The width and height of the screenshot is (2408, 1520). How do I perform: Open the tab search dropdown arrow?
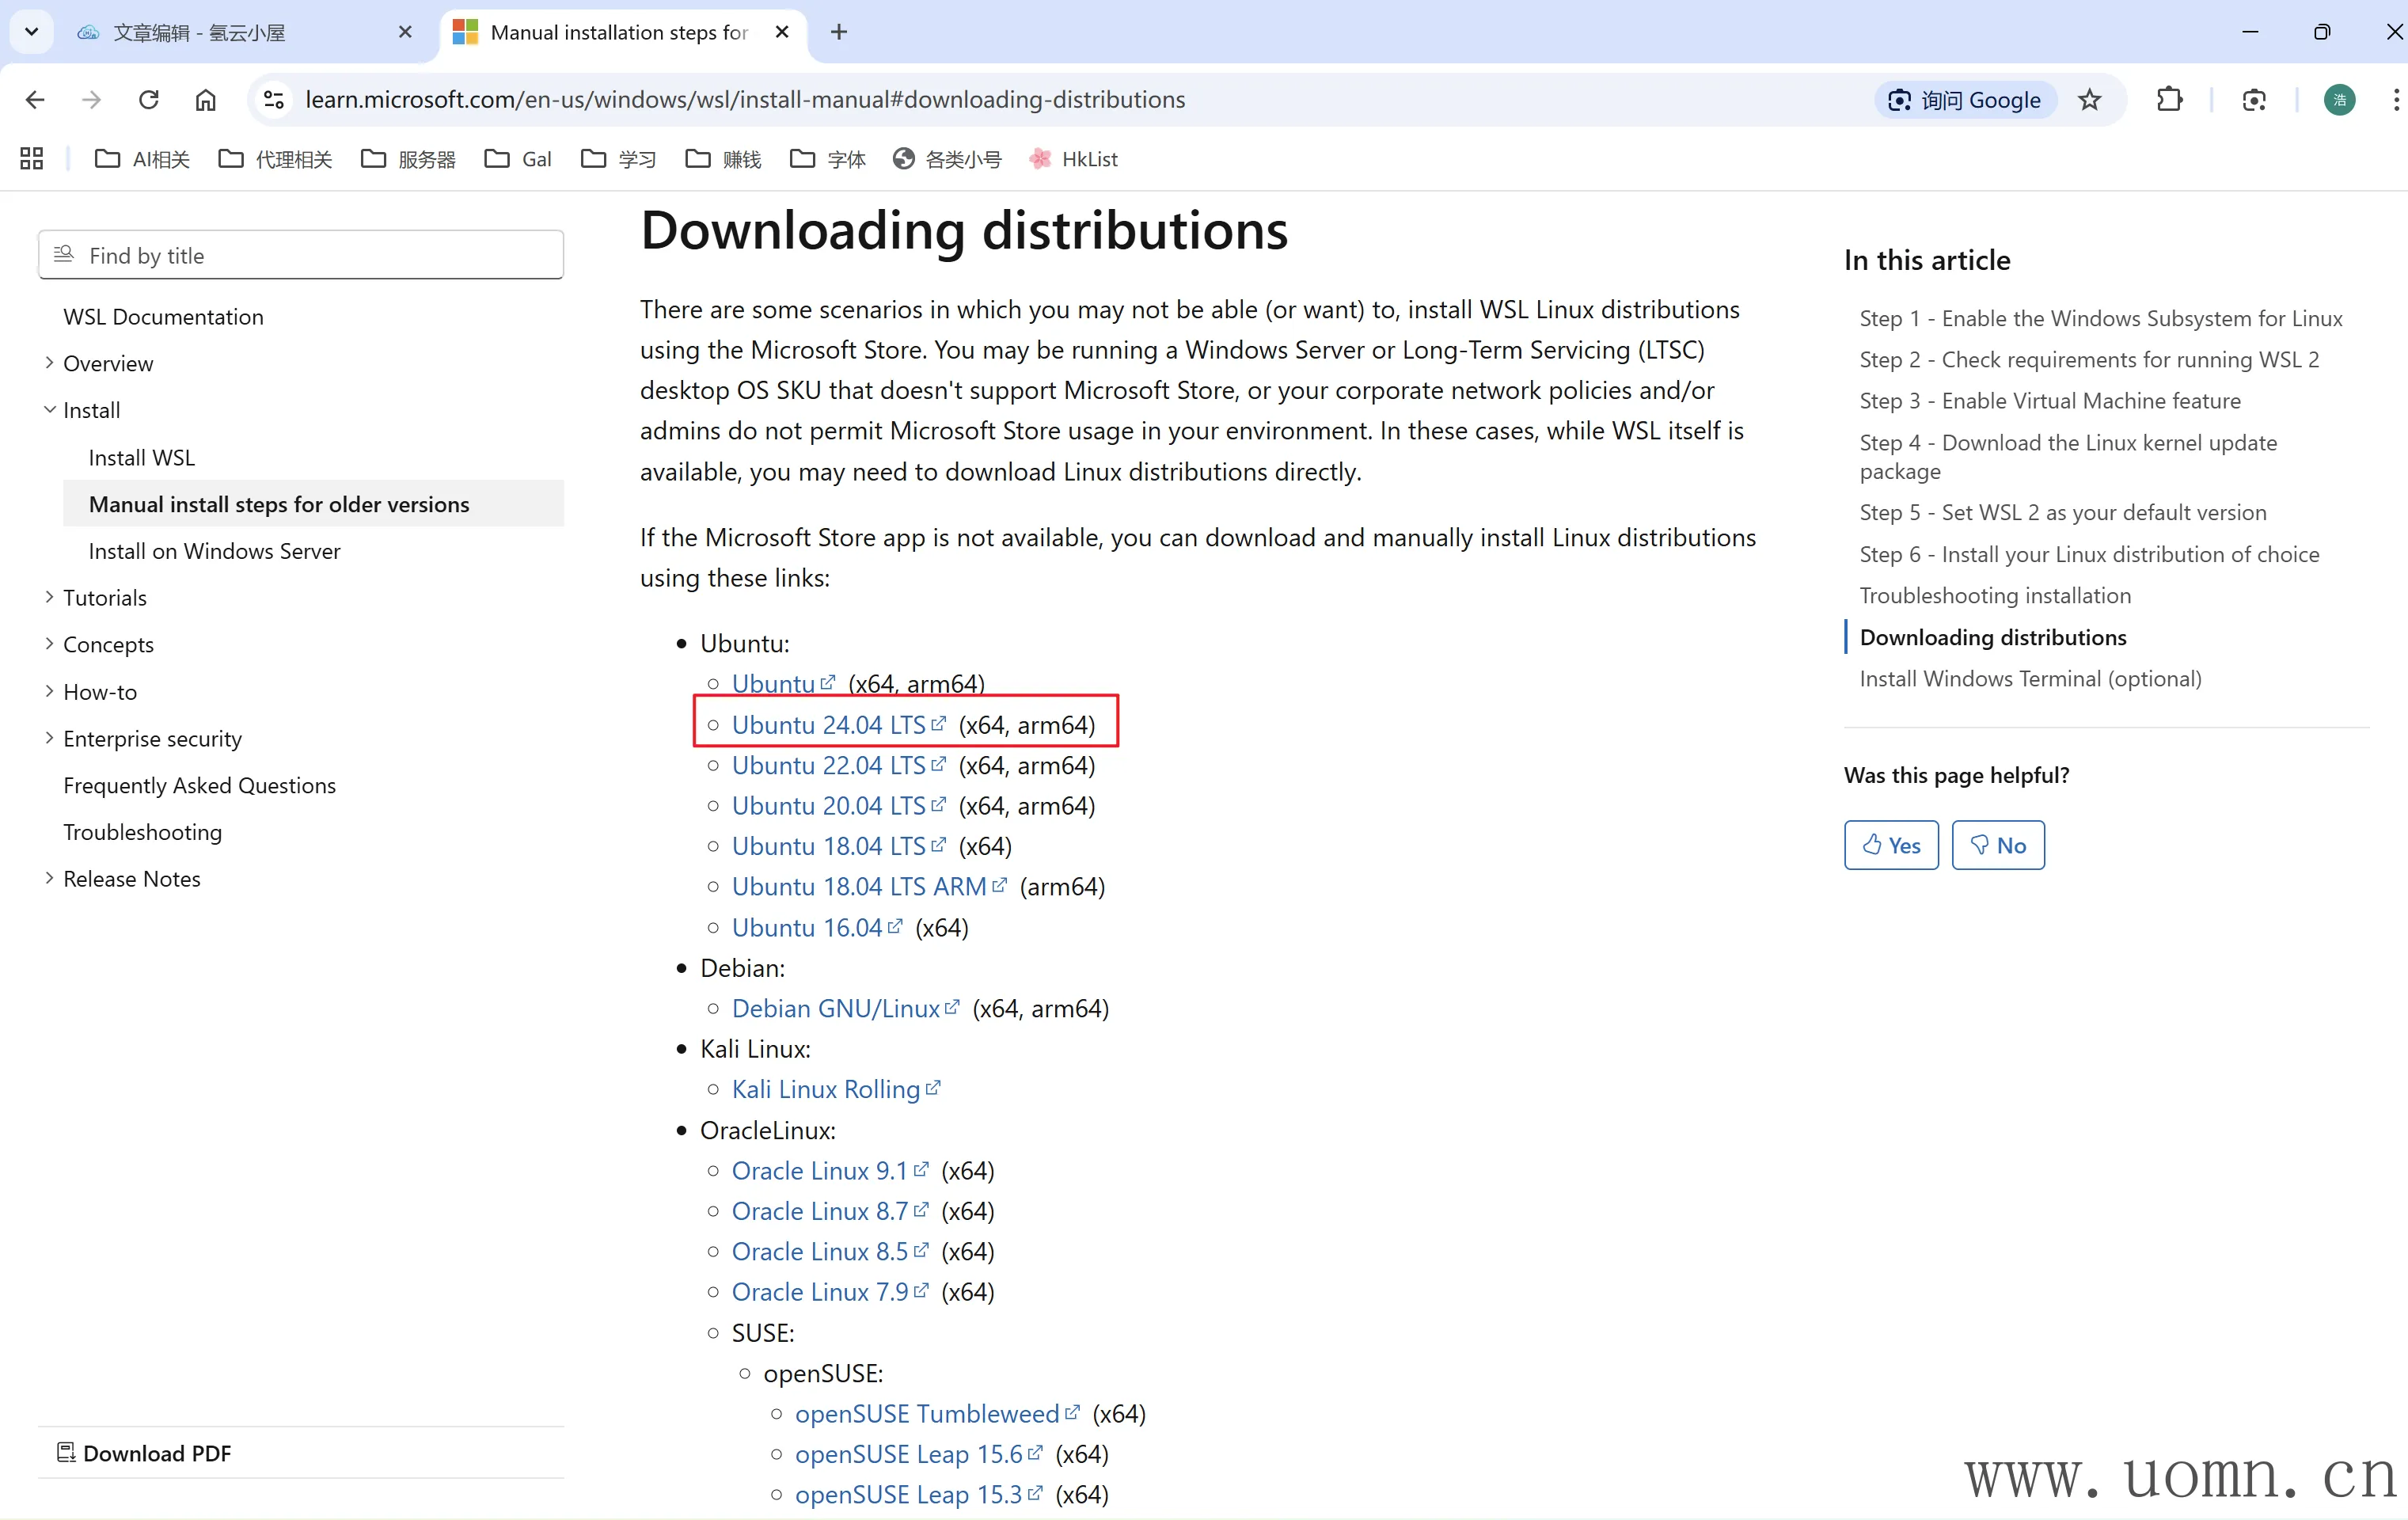click(31, 32)
